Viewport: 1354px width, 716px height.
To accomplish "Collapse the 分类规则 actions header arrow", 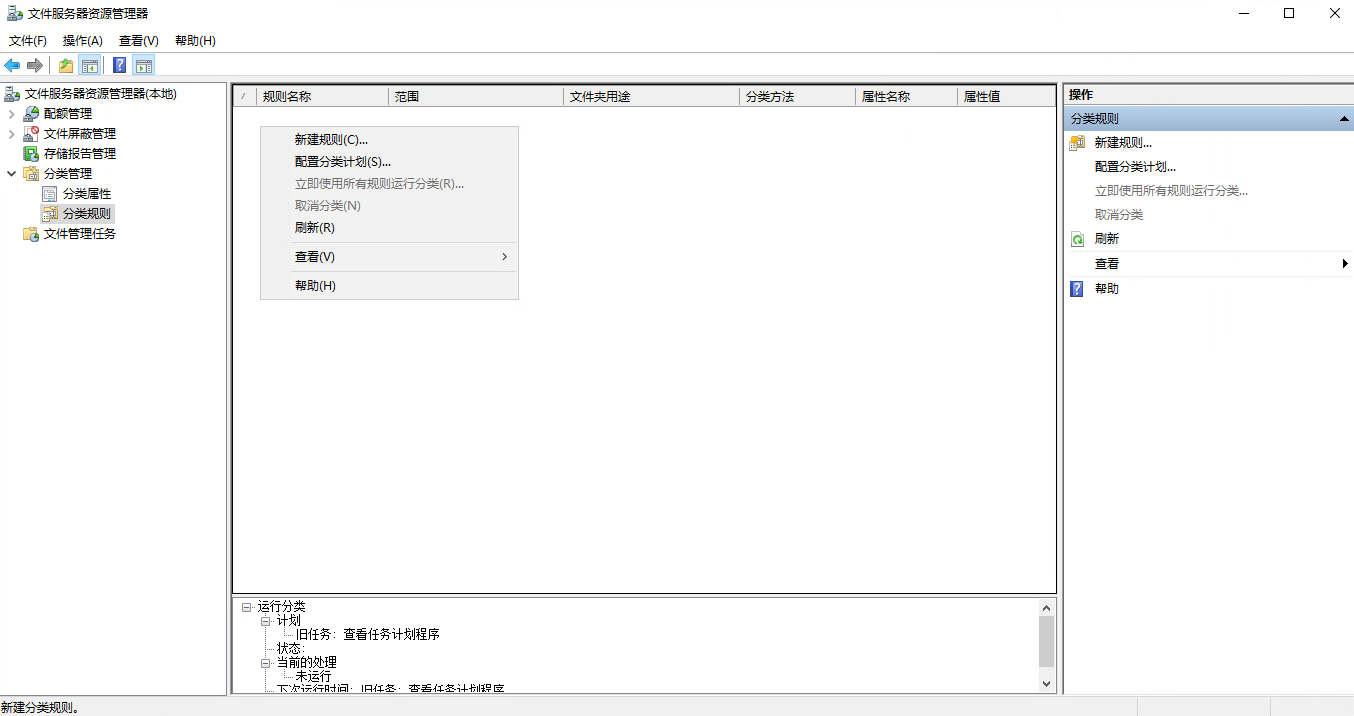I will pyautogui.click(x=1345, y=119).
